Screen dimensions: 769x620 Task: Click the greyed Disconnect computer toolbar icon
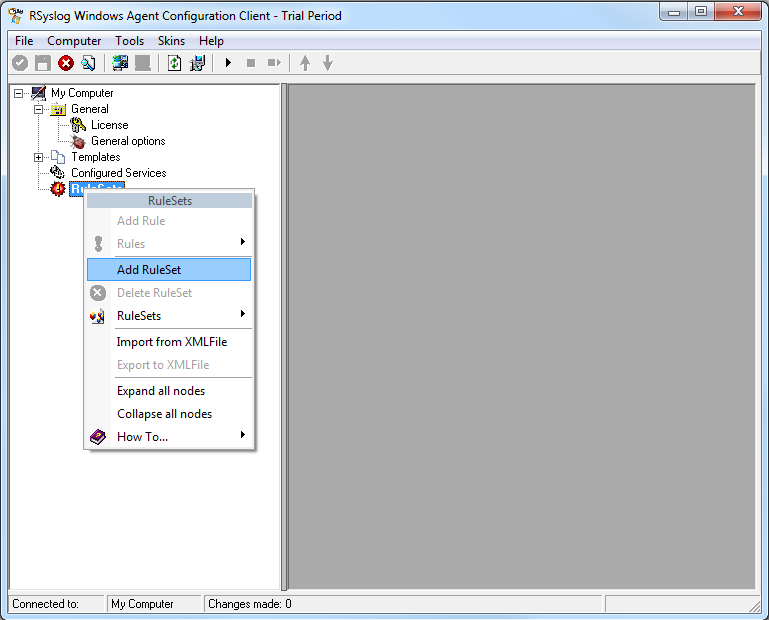(x=143, y=63)
